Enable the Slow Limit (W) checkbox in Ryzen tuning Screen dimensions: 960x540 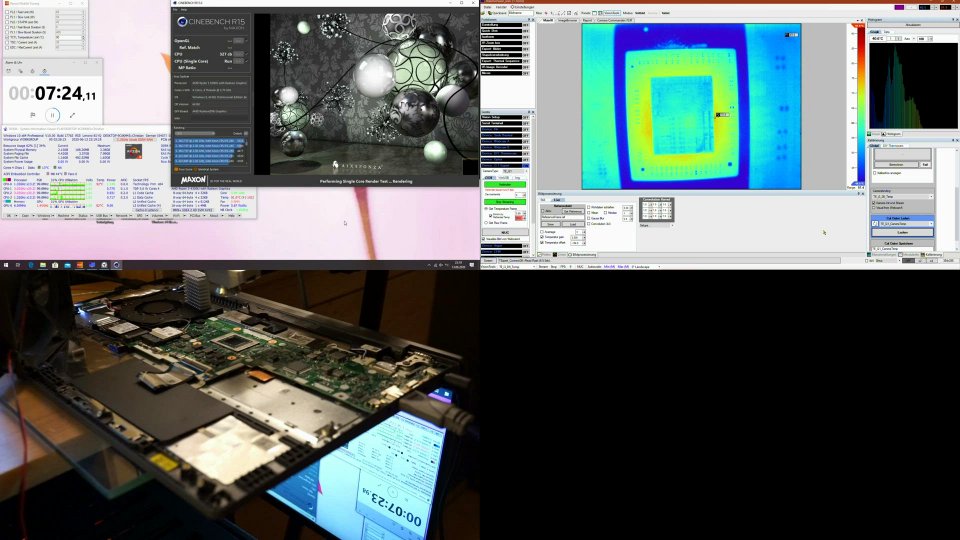7,17
